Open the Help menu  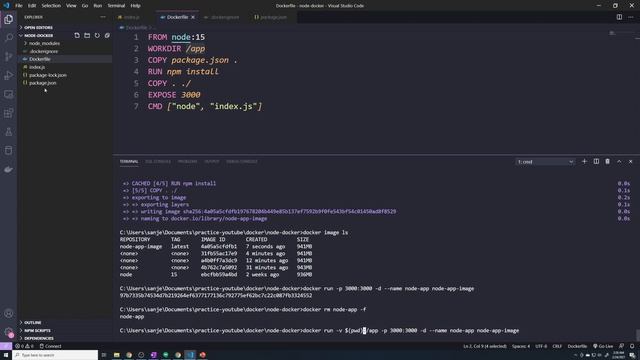pyautogui.click(x=136, y=6)
